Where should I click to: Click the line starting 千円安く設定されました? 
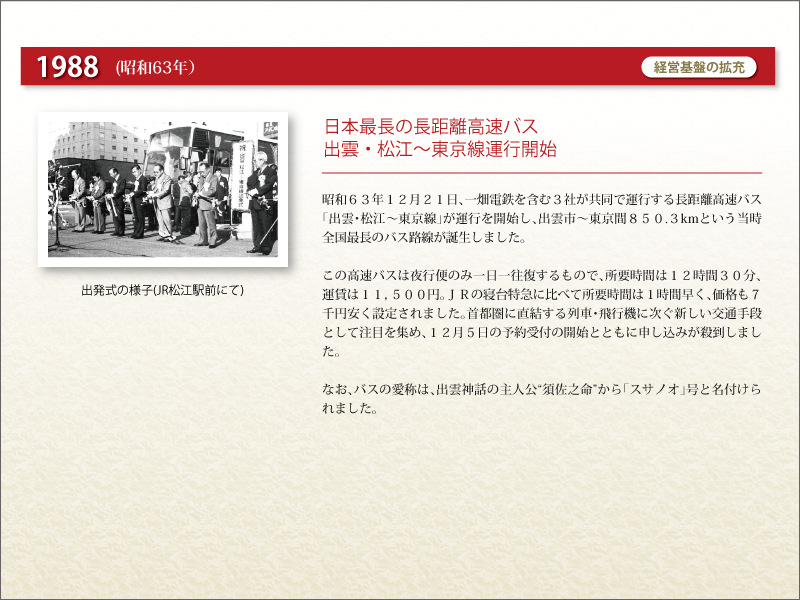(x=542, y=314)
